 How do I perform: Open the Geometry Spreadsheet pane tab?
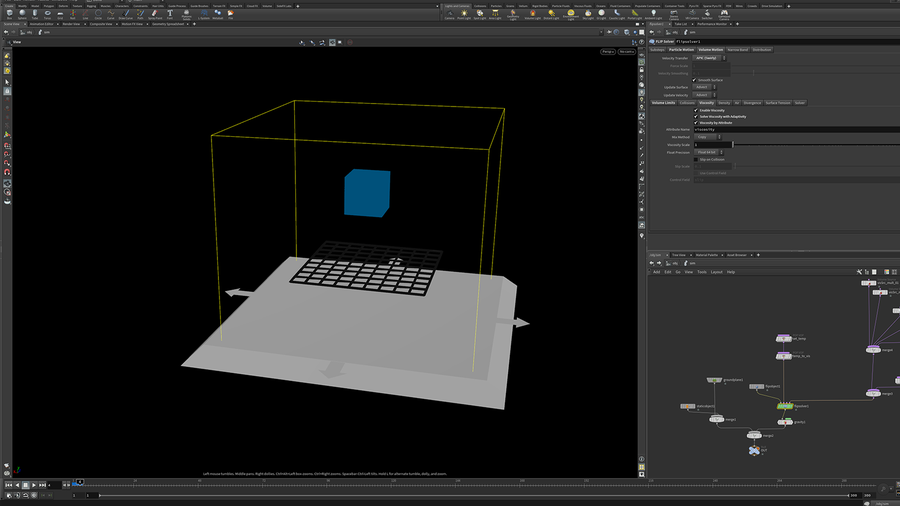168,24
